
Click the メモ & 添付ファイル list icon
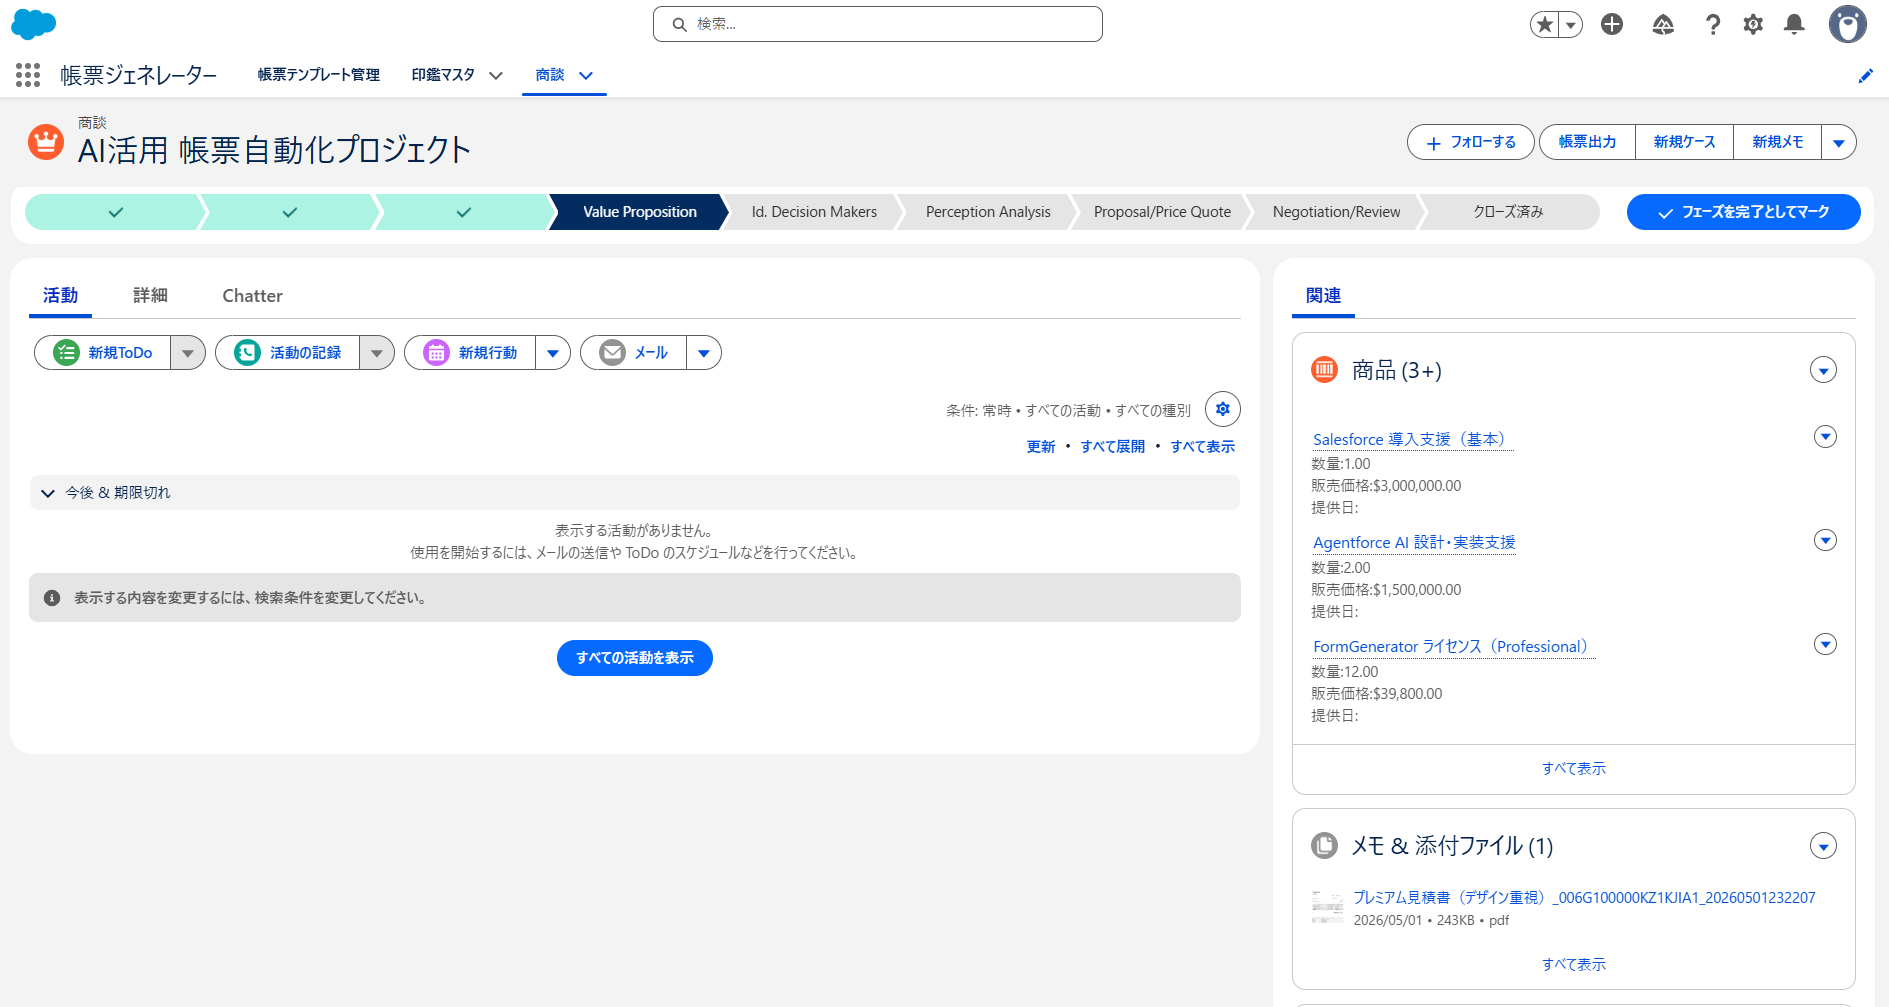1324,846
